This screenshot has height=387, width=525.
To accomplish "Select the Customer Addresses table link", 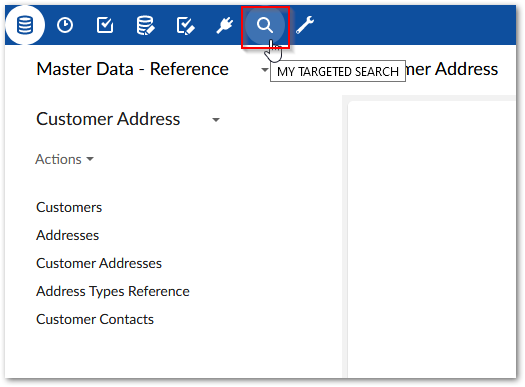I will click(x=99, y=263).
